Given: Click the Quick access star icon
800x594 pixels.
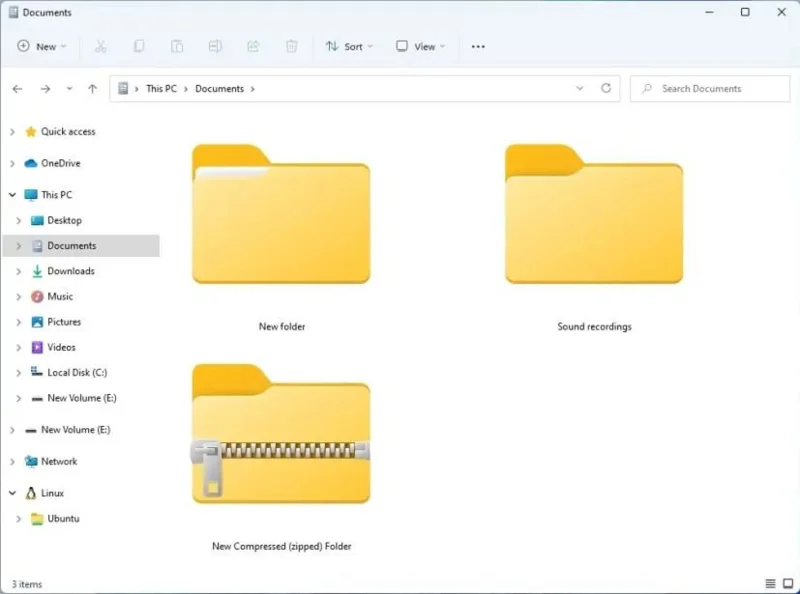Looking at the screenshot, I should 31,132.
